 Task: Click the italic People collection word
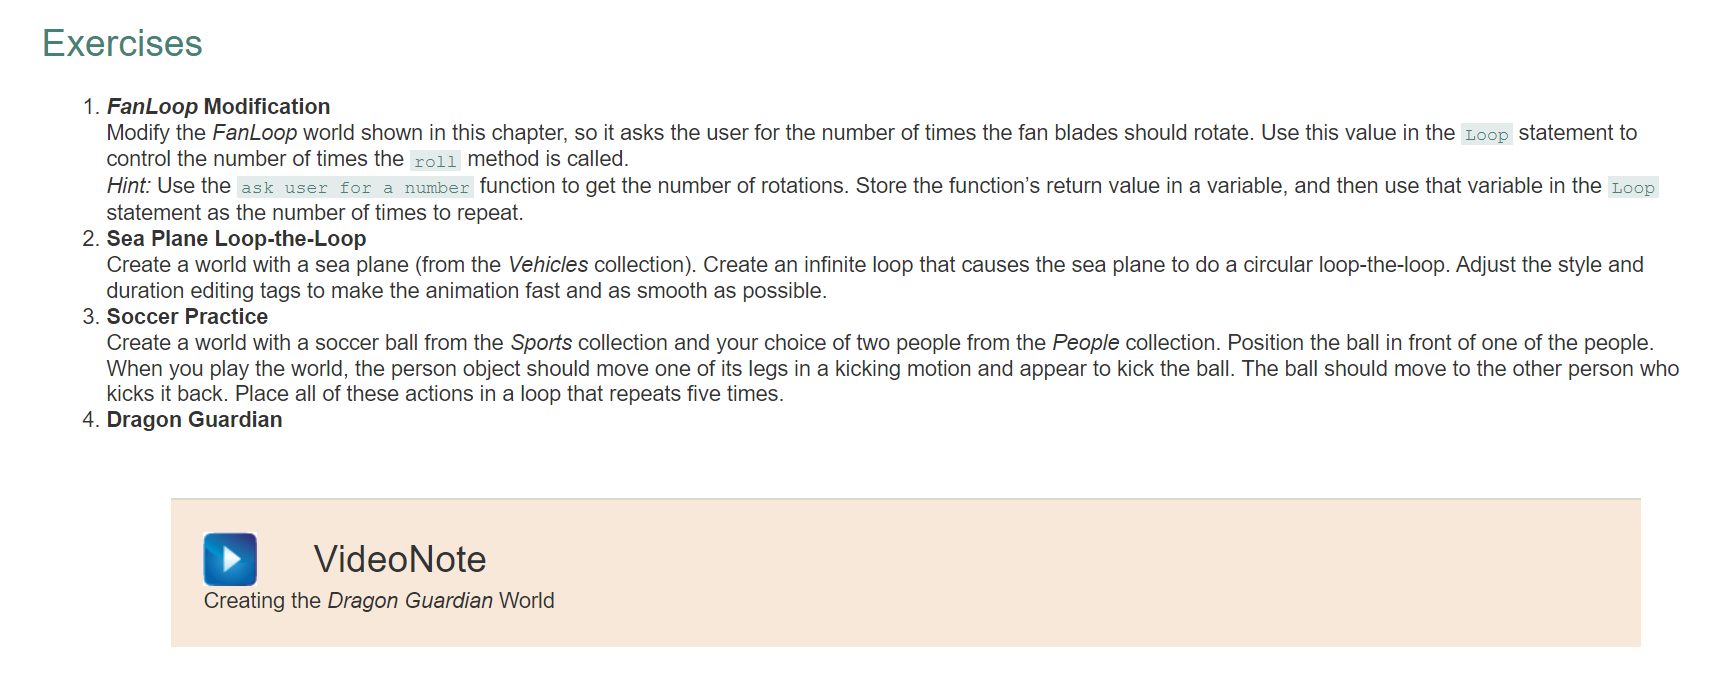(x=1085, y=342)
